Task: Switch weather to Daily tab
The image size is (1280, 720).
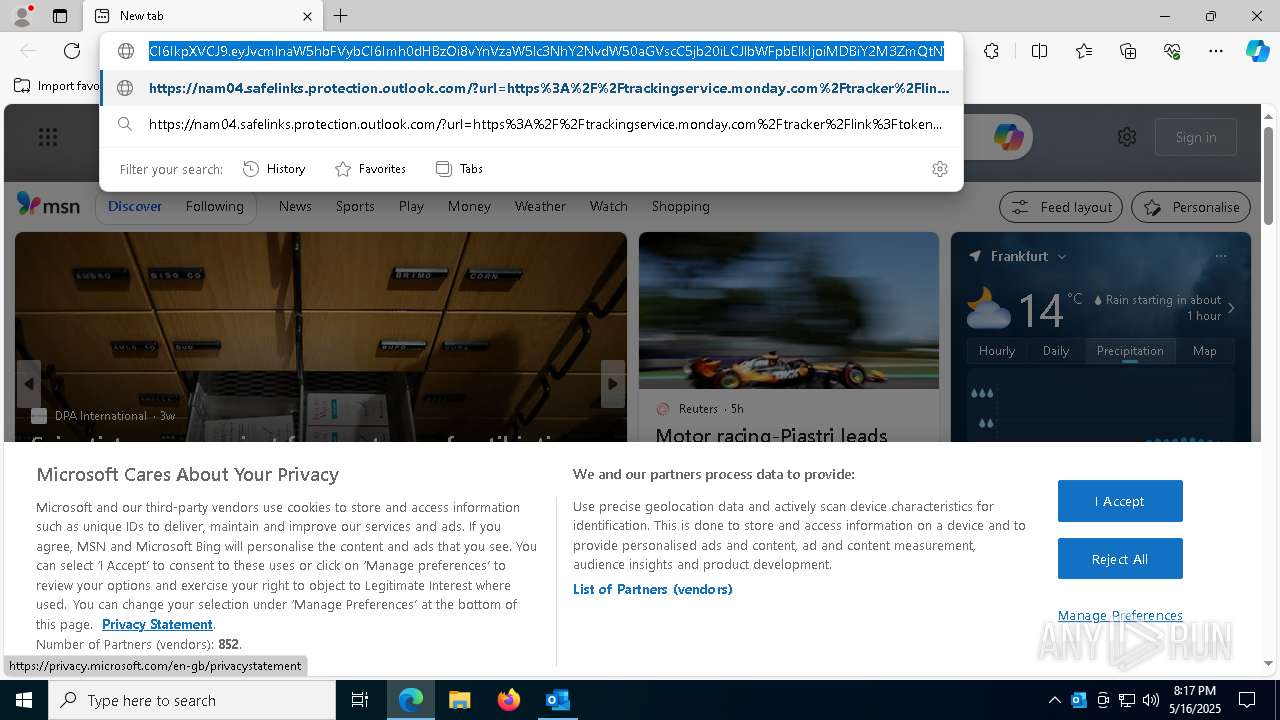Action: pos(1056,351)
